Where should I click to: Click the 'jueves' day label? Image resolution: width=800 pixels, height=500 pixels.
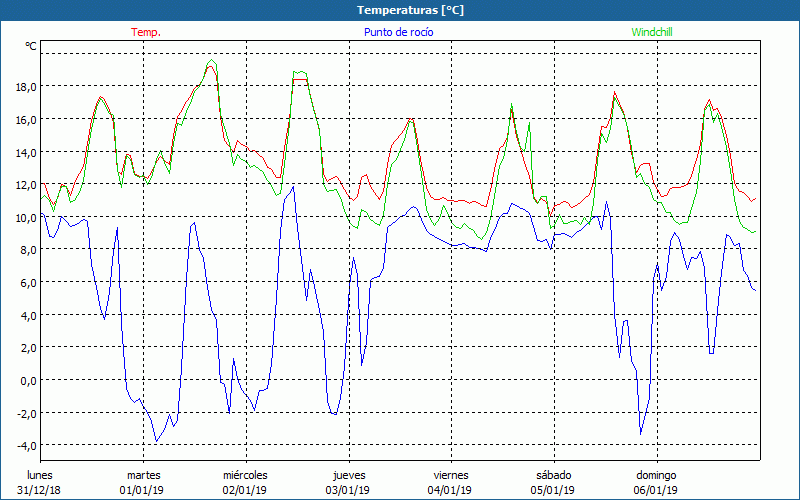pos(349,475)
